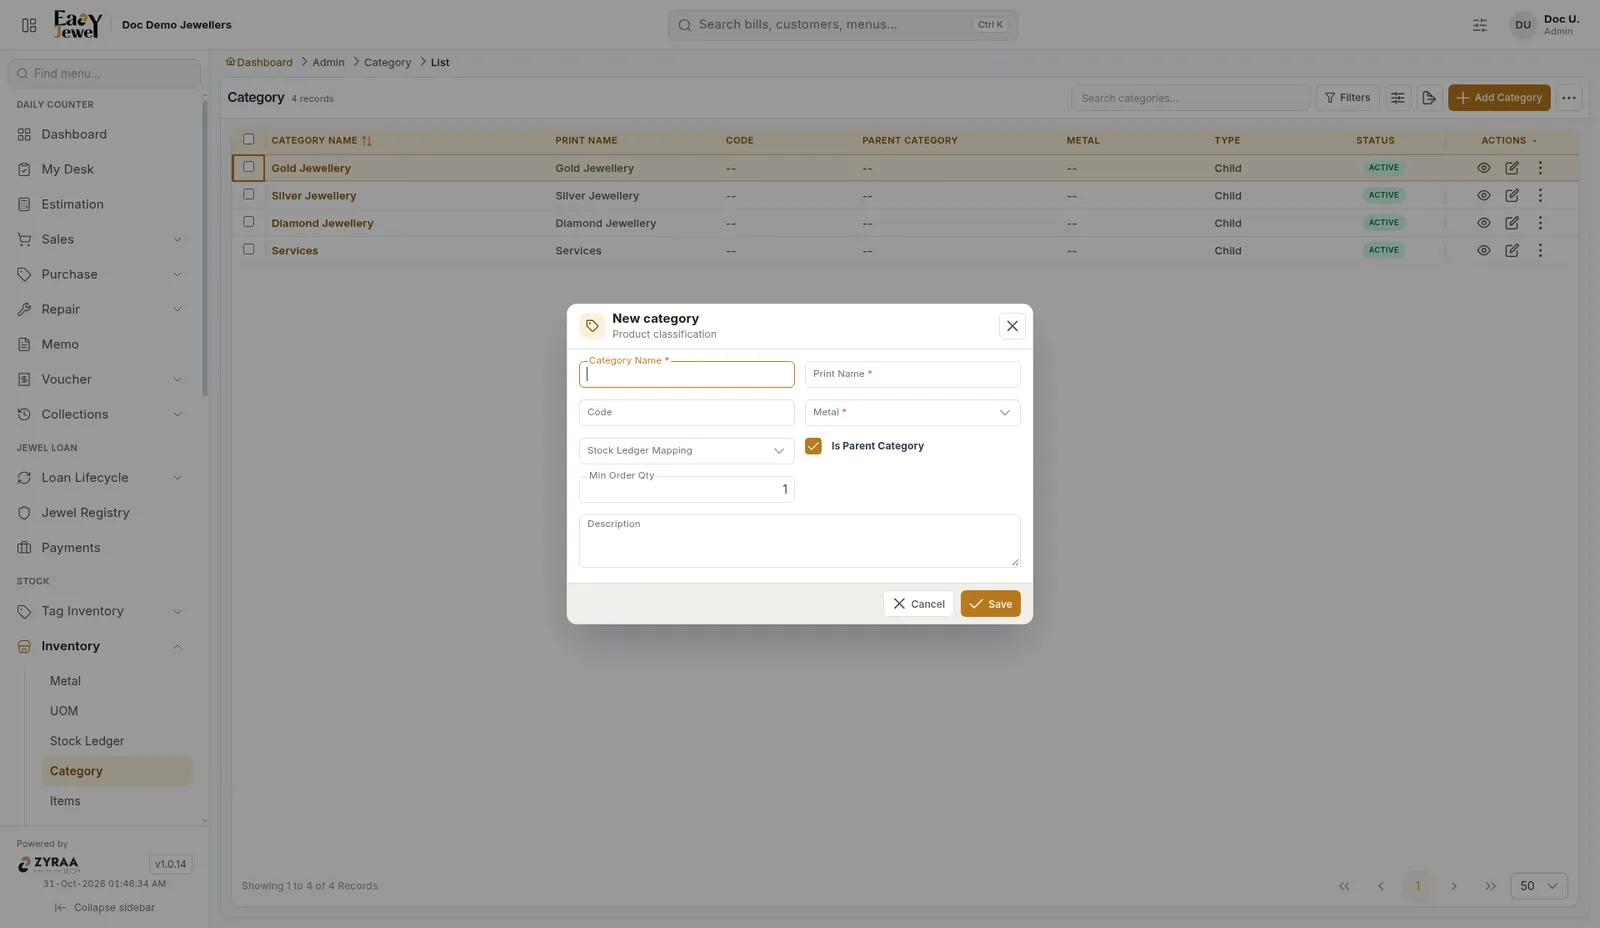This screenshot has width=1600, height=928.
Task: Check the Diamond Jewellery row checkbox
Action: (x=249, y=222)
